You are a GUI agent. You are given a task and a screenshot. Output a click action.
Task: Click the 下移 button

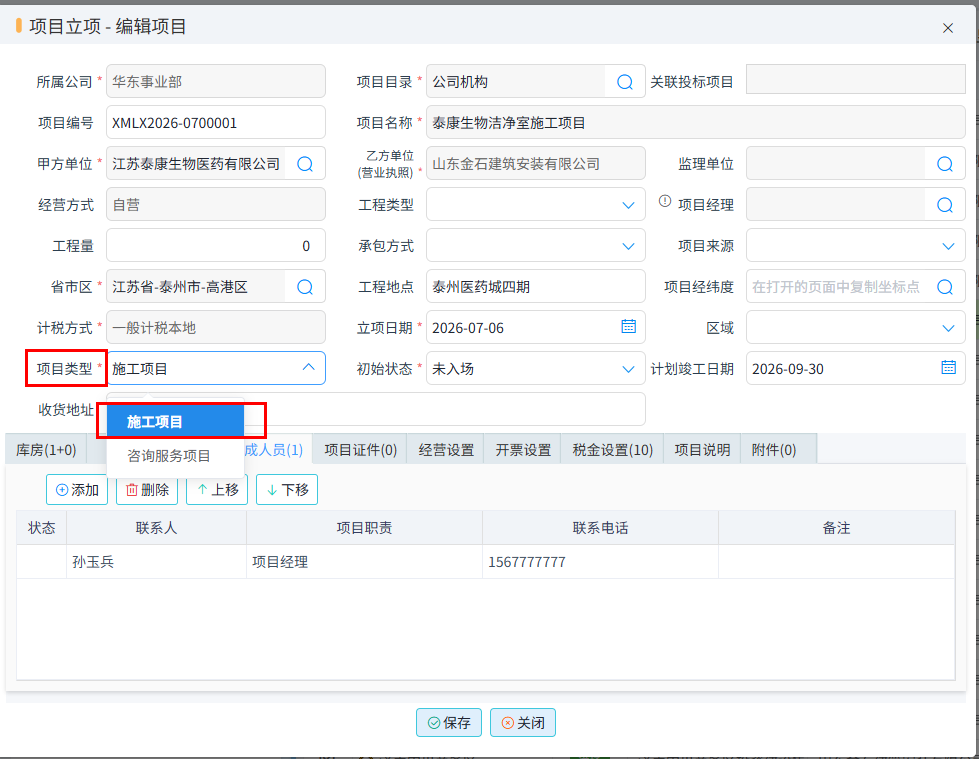tap(287, 489)
